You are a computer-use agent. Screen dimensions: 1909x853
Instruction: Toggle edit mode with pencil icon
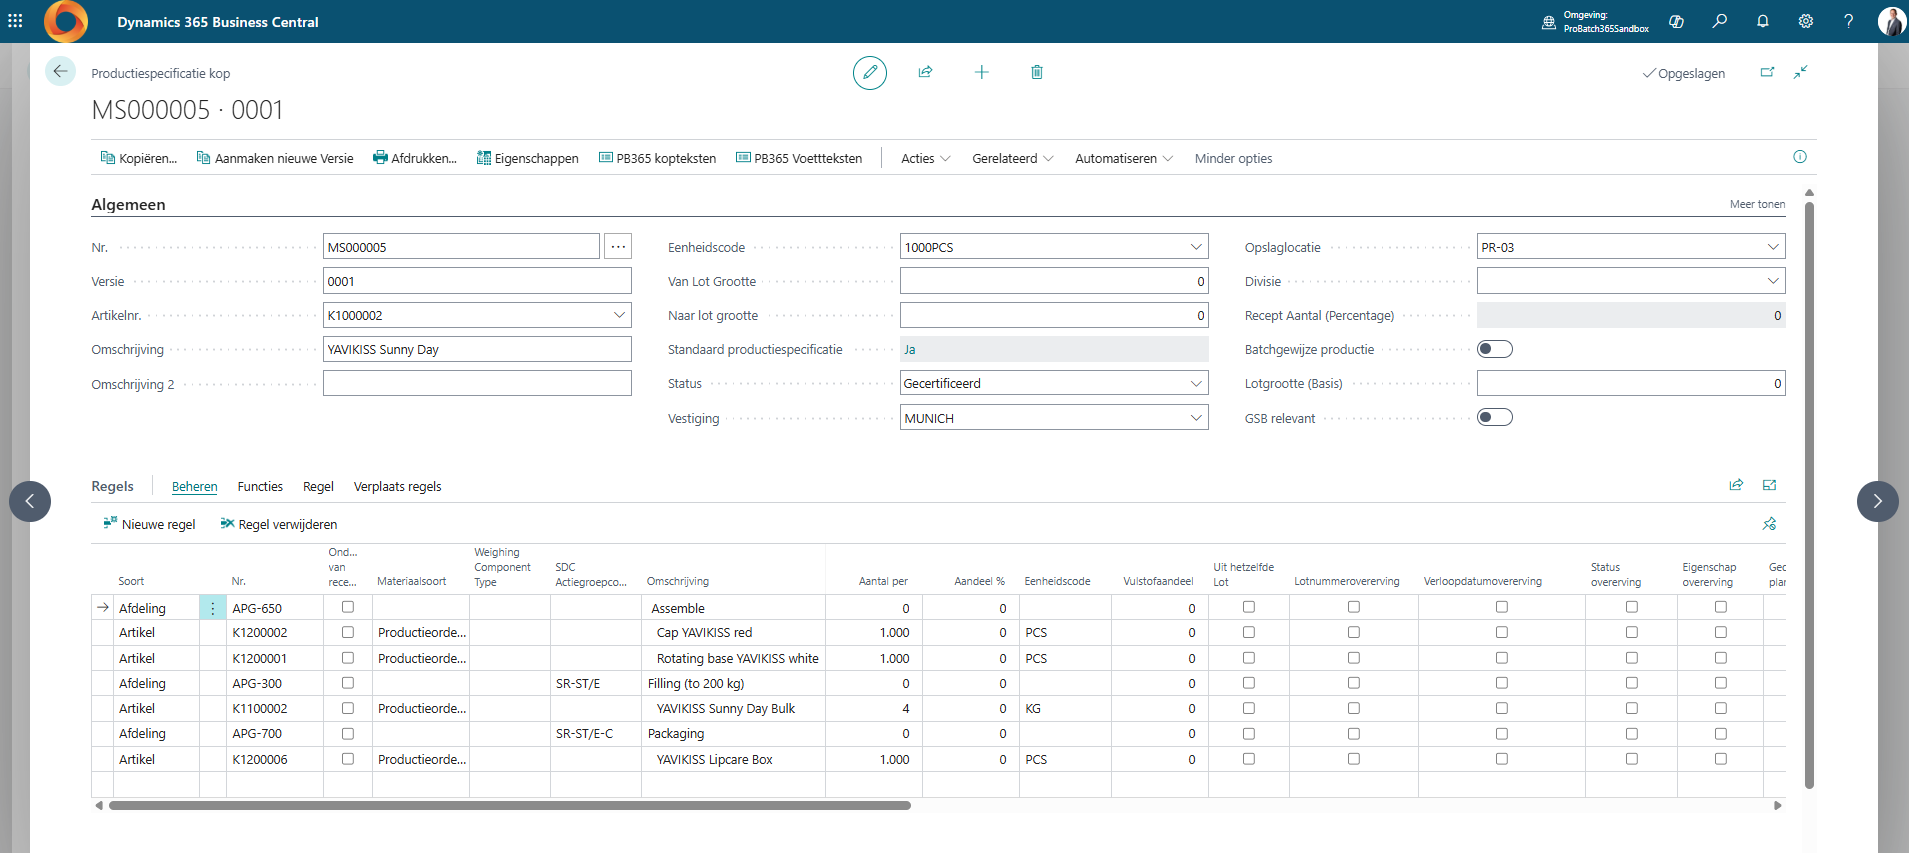870,72
